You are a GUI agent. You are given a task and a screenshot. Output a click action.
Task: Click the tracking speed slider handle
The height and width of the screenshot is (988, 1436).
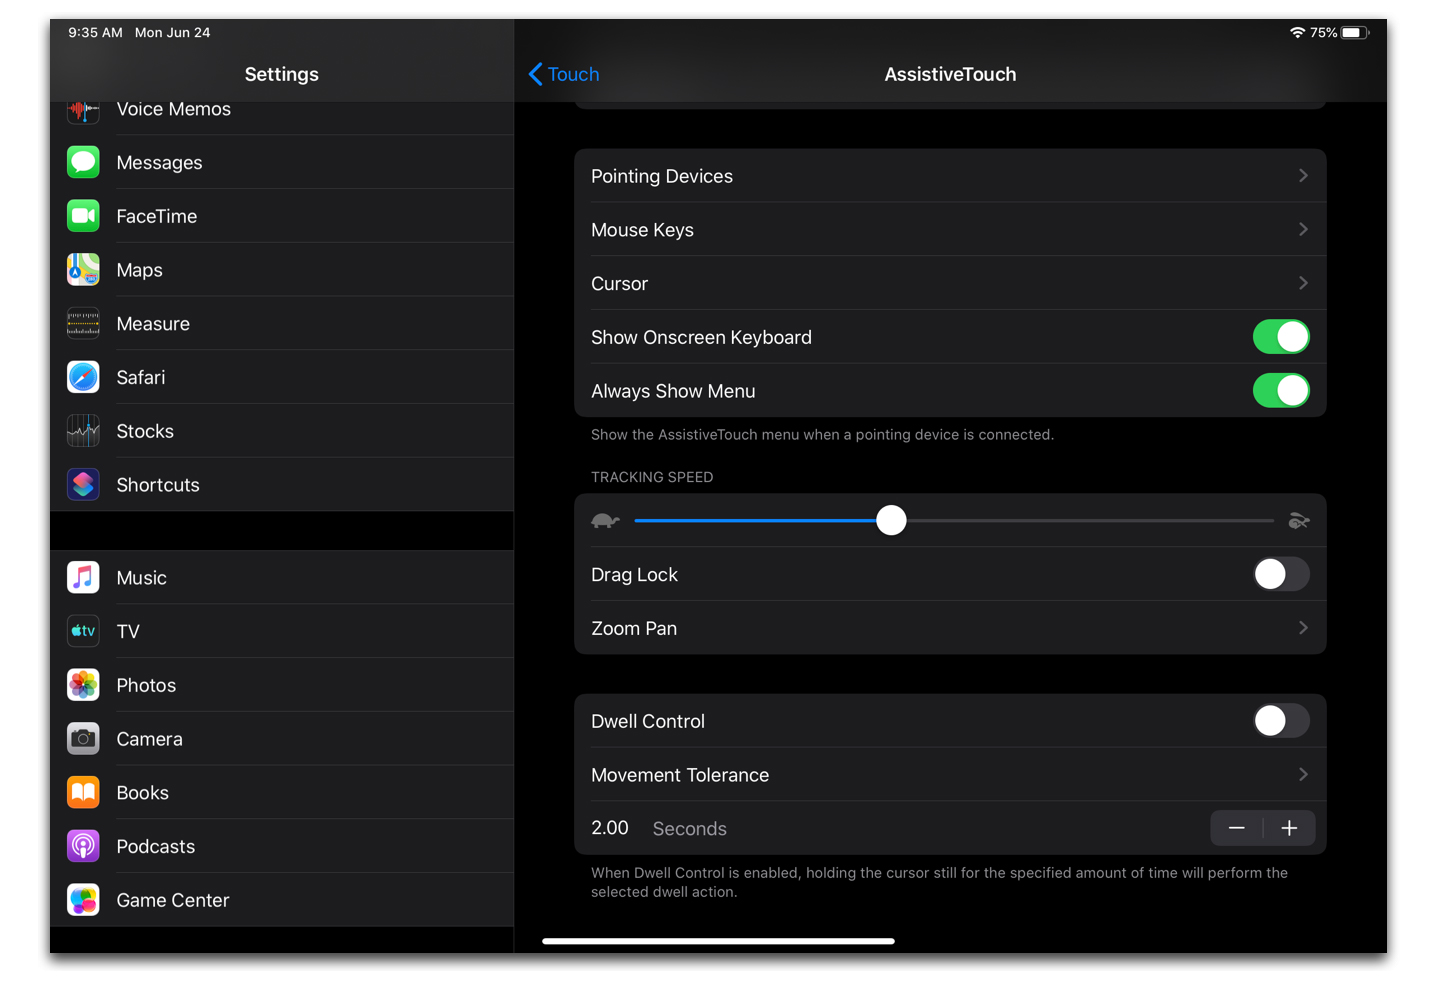[x=891, y=520]
